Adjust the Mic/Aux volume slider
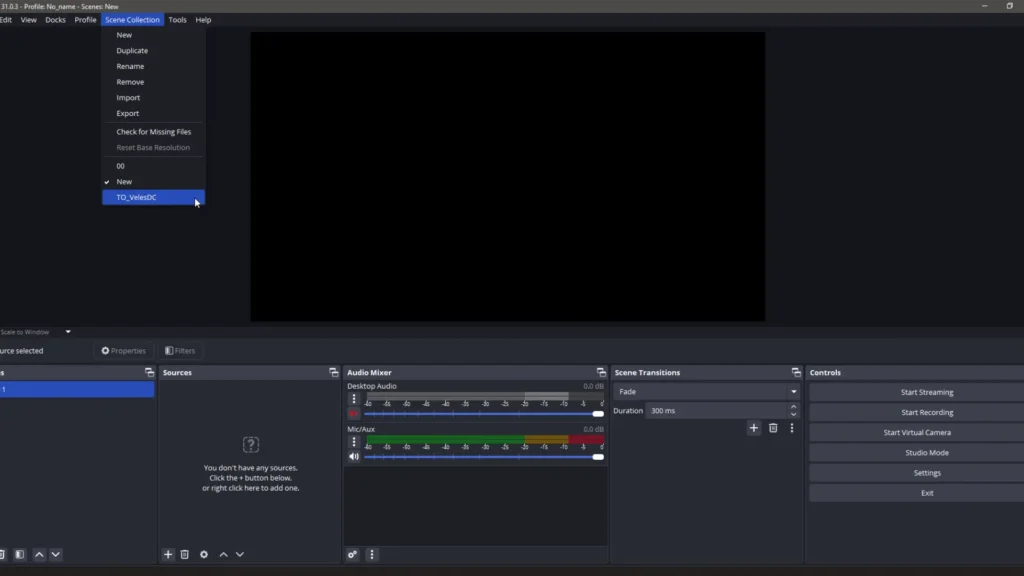Viewport: 1024px width, 576px height. [x=480, y=456]
